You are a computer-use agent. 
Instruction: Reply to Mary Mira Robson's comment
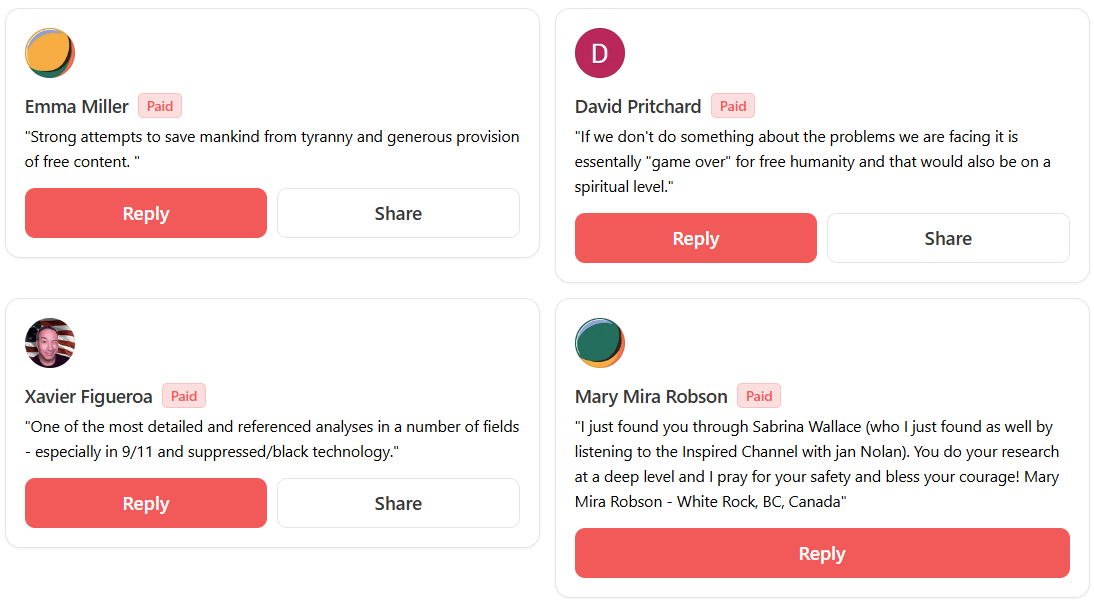[822, 553]
